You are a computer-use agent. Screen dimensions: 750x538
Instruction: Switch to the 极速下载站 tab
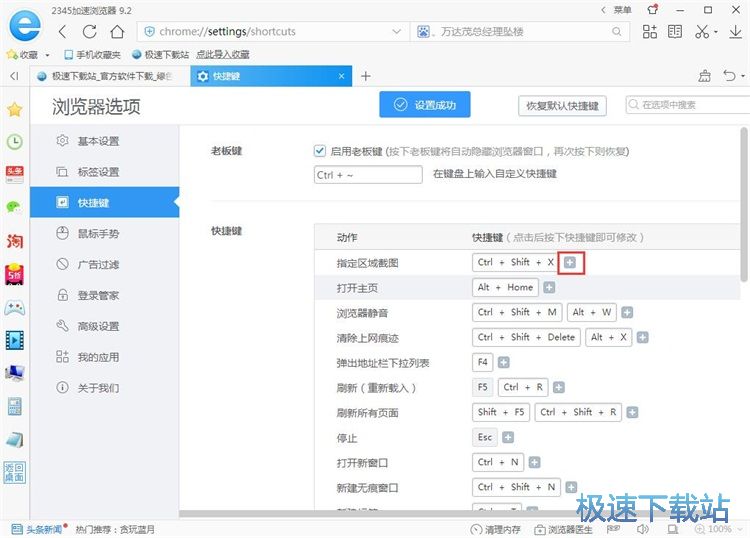(110, 76)
